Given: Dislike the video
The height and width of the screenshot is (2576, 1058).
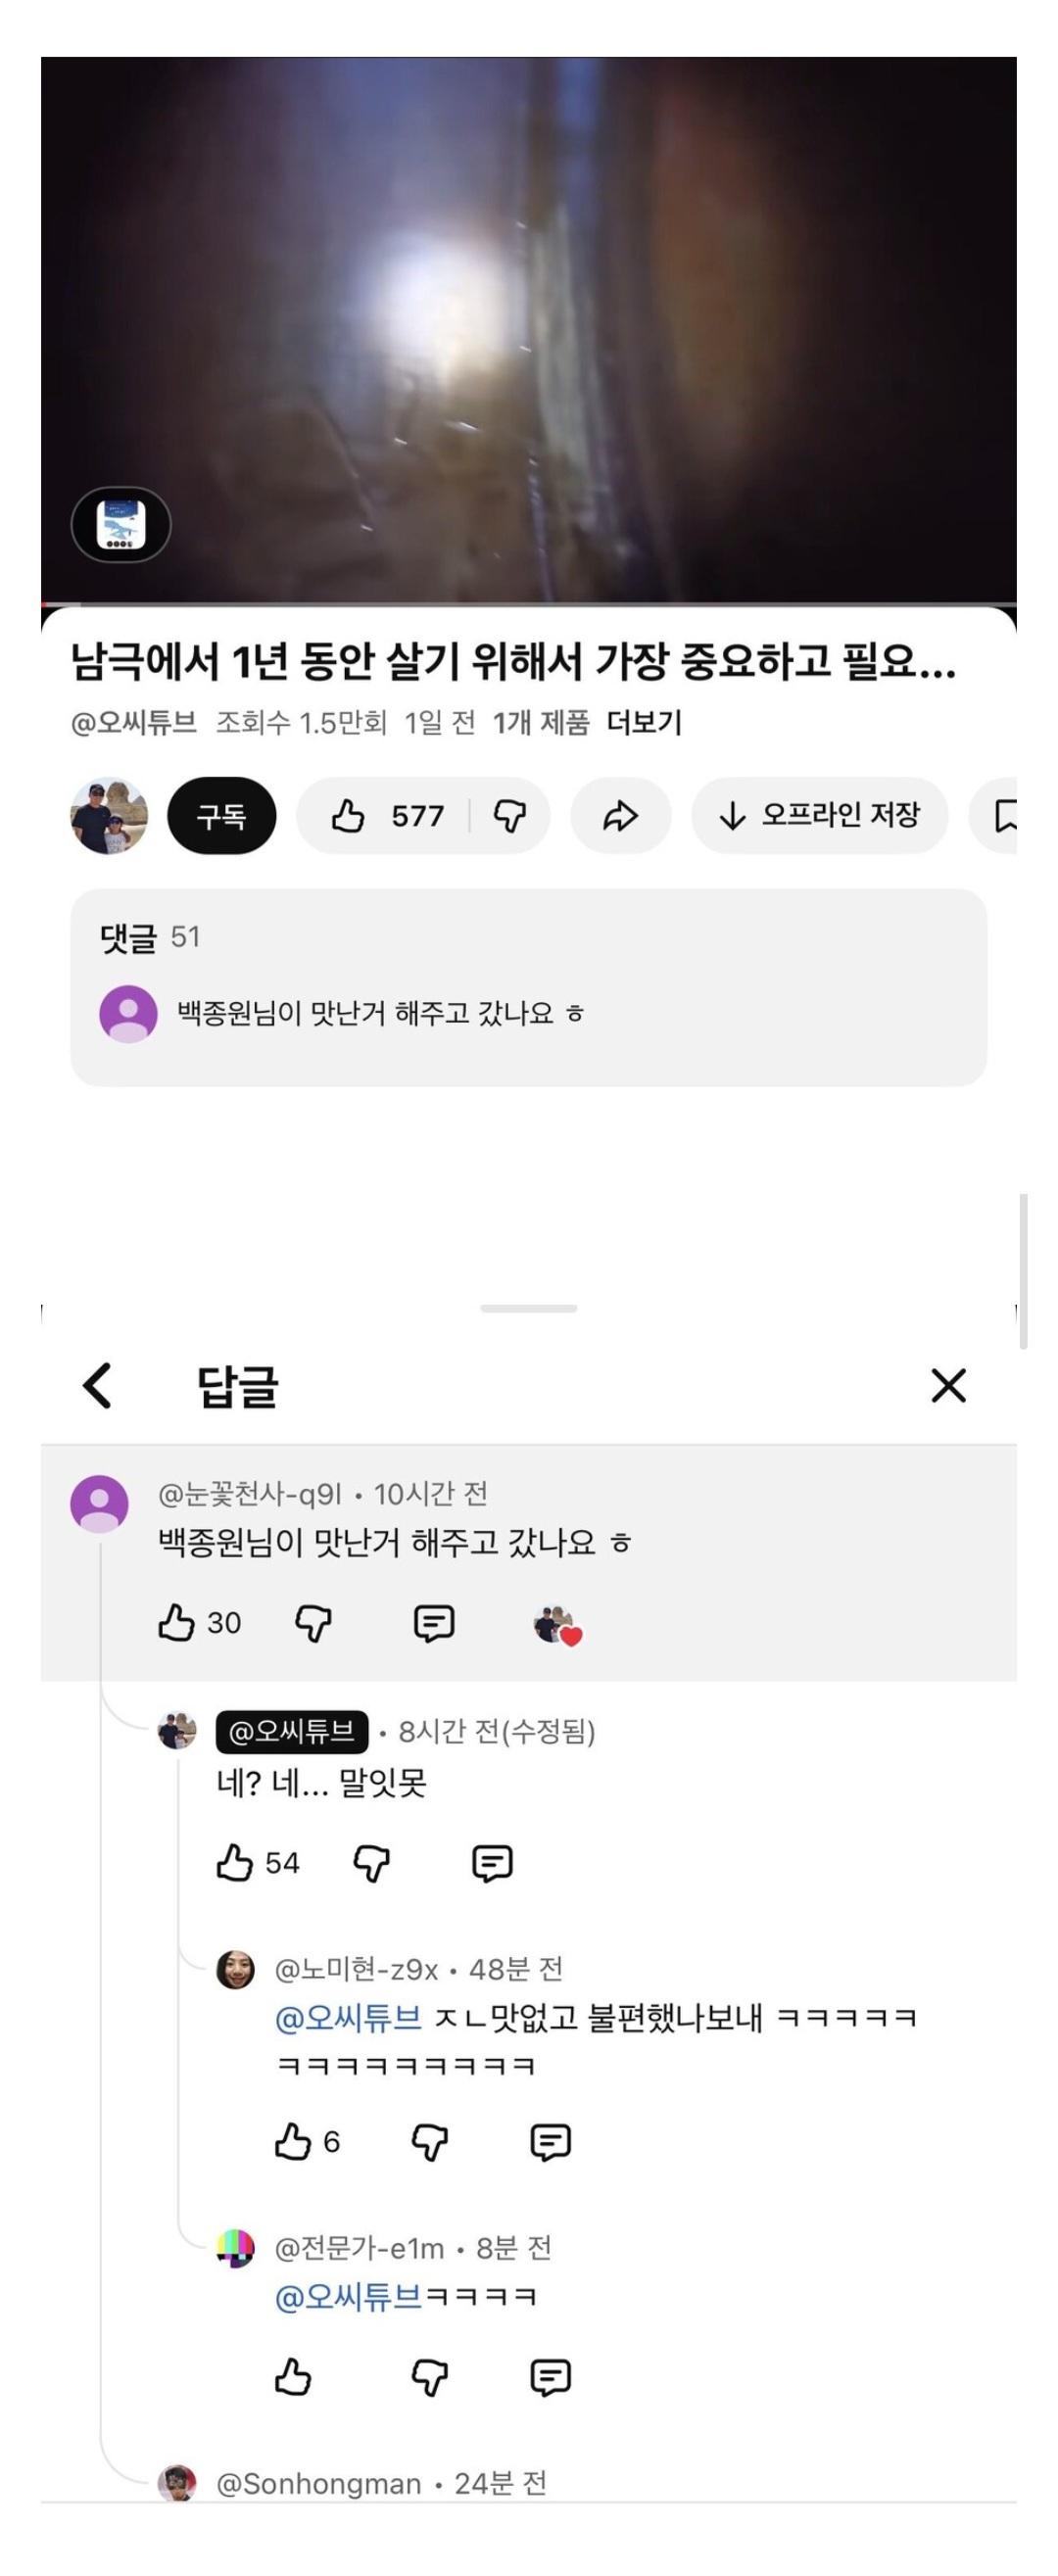Looking at the screenshot, I should (x=510, y=816).
